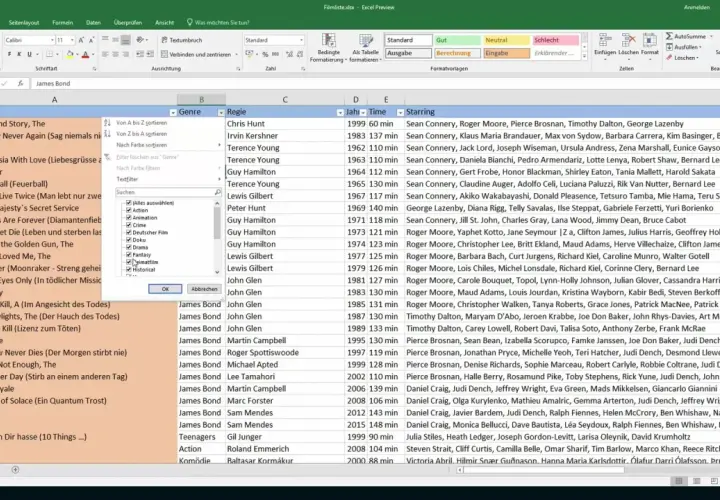Apply the Neutral cell style
Image resolution: width=720 pixels, height=500 pixels.
[x=506, y=40]
